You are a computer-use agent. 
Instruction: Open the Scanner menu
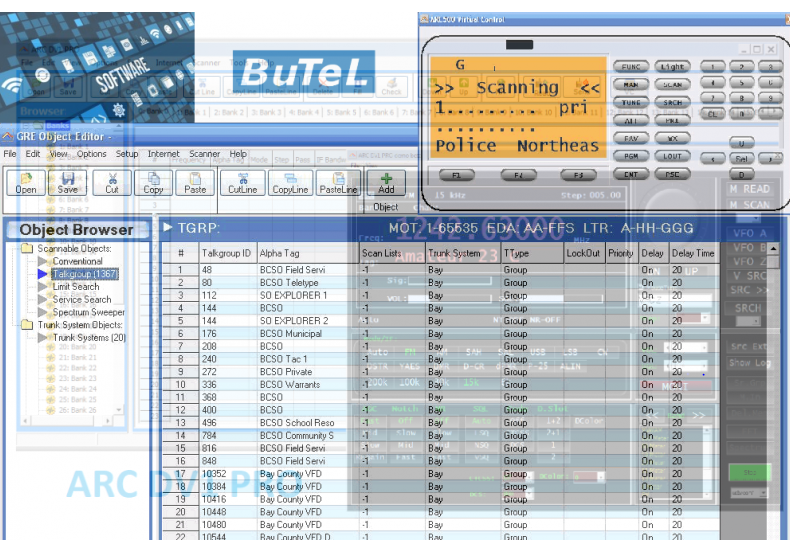(204, 154)
